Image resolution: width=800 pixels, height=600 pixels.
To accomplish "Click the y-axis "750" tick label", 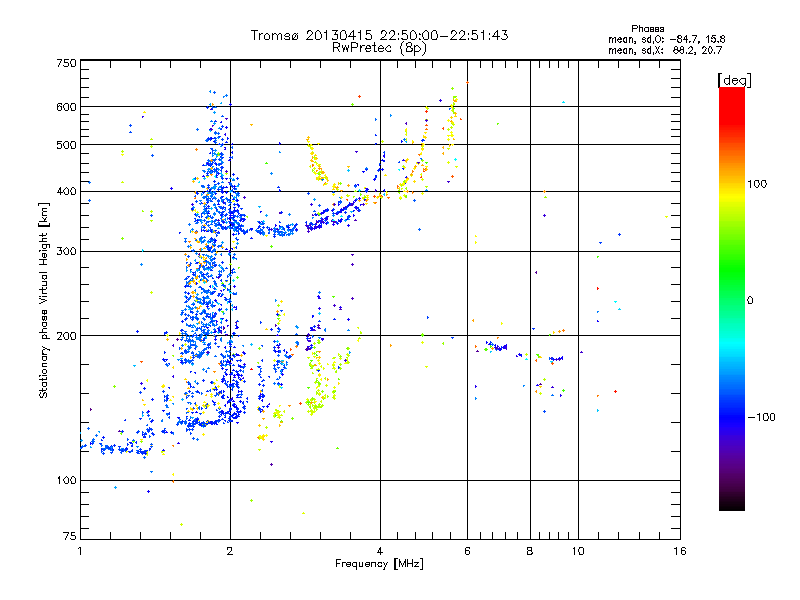I will click(66, 63).
